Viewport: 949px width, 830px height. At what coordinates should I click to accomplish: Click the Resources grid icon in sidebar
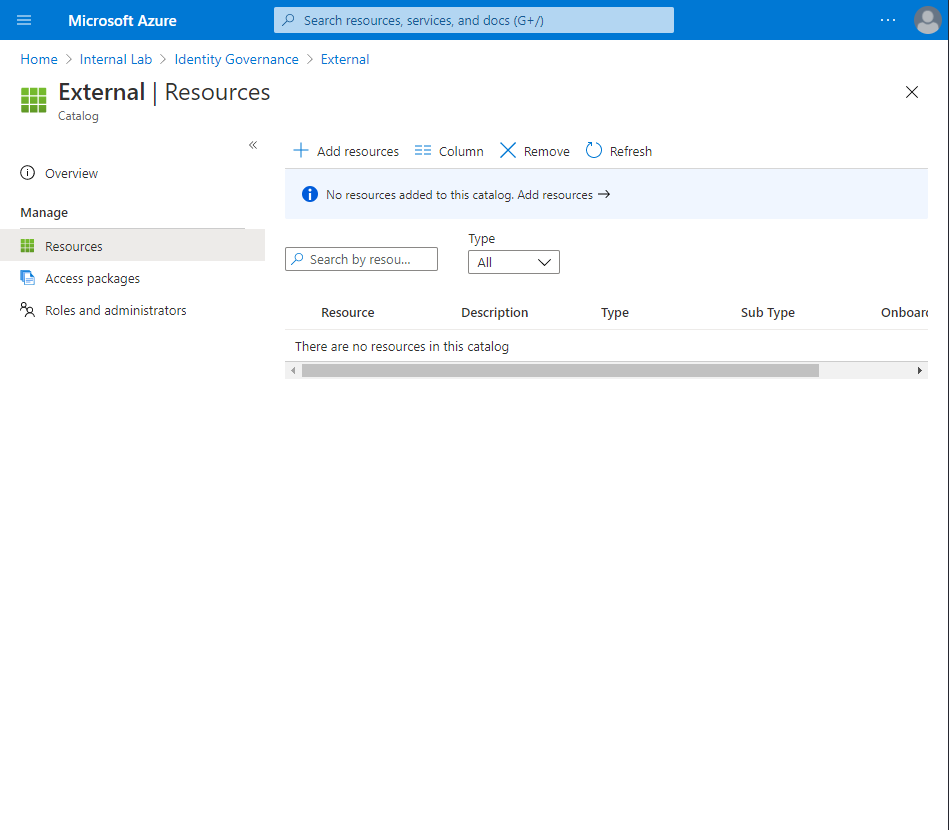tap(26, 245)
